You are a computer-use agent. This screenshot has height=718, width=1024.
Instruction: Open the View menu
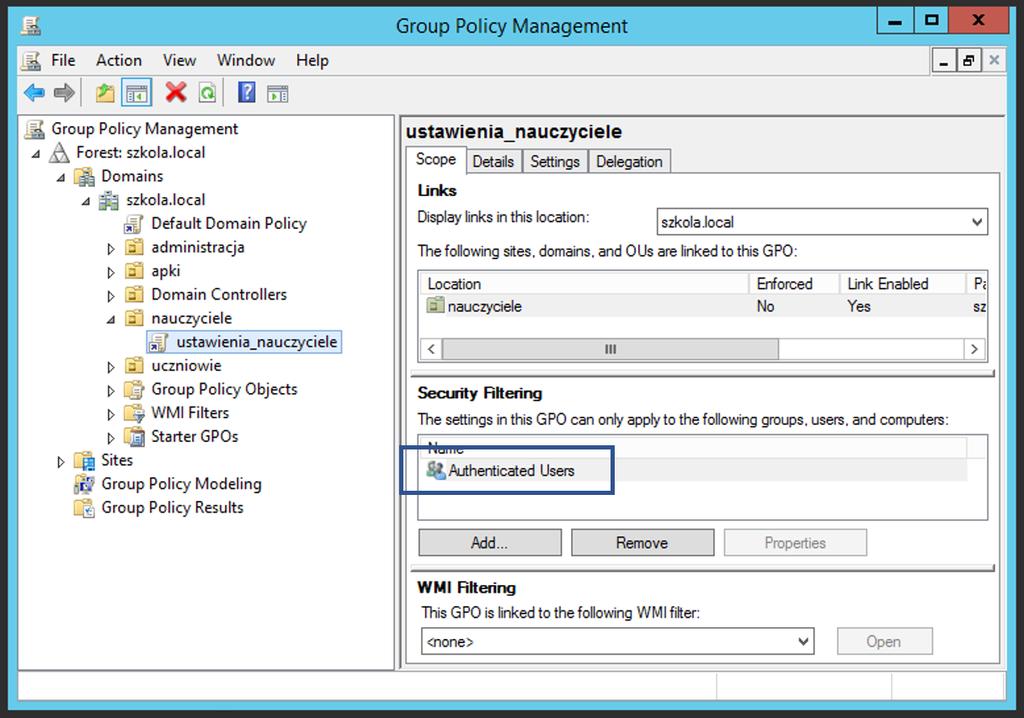tap(180, 60)
